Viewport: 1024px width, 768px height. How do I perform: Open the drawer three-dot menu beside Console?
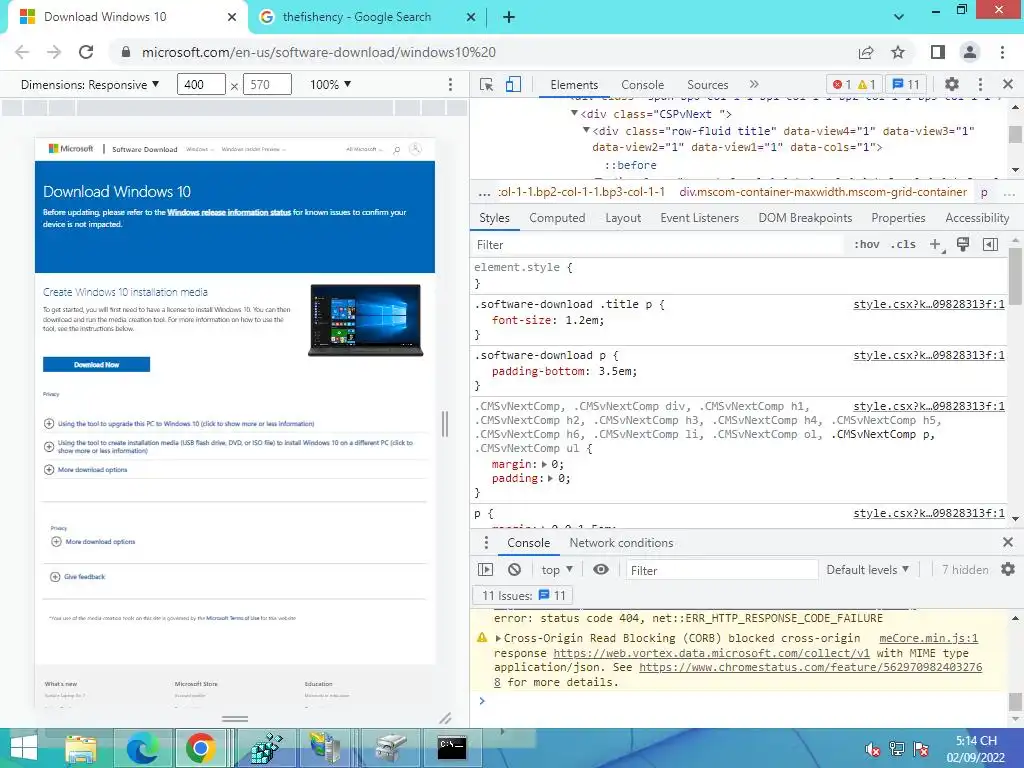pyautogui.click(x=486, y=543)
